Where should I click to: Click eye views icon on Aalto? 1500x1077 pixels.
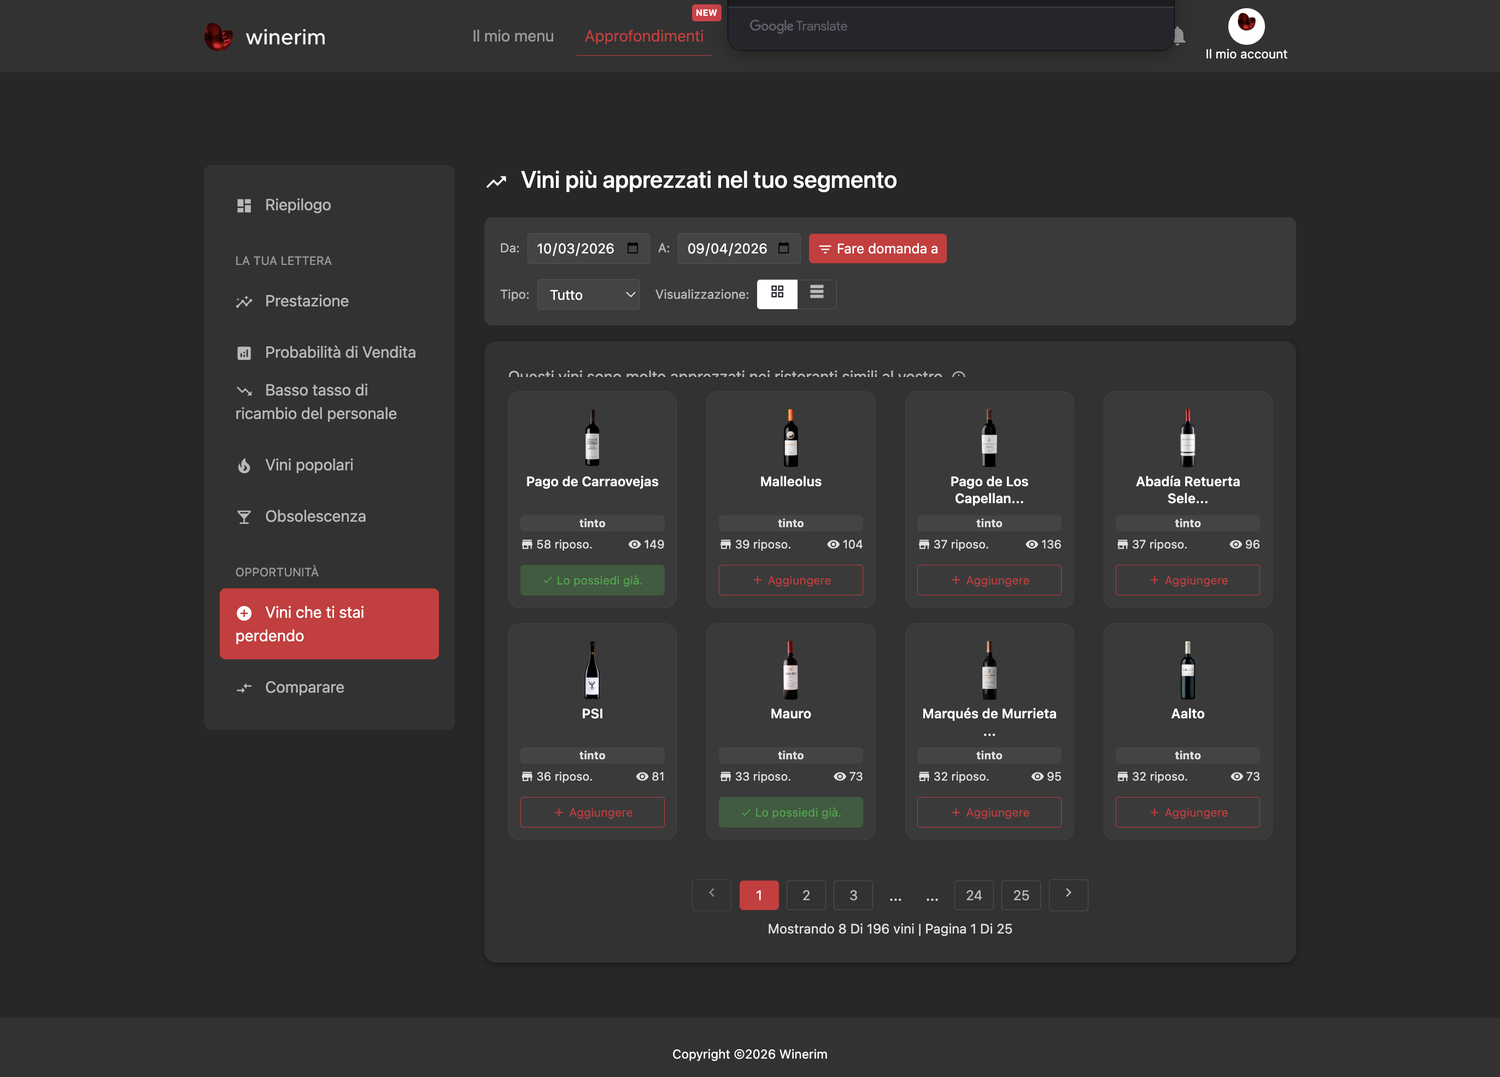click(1237, 777)
